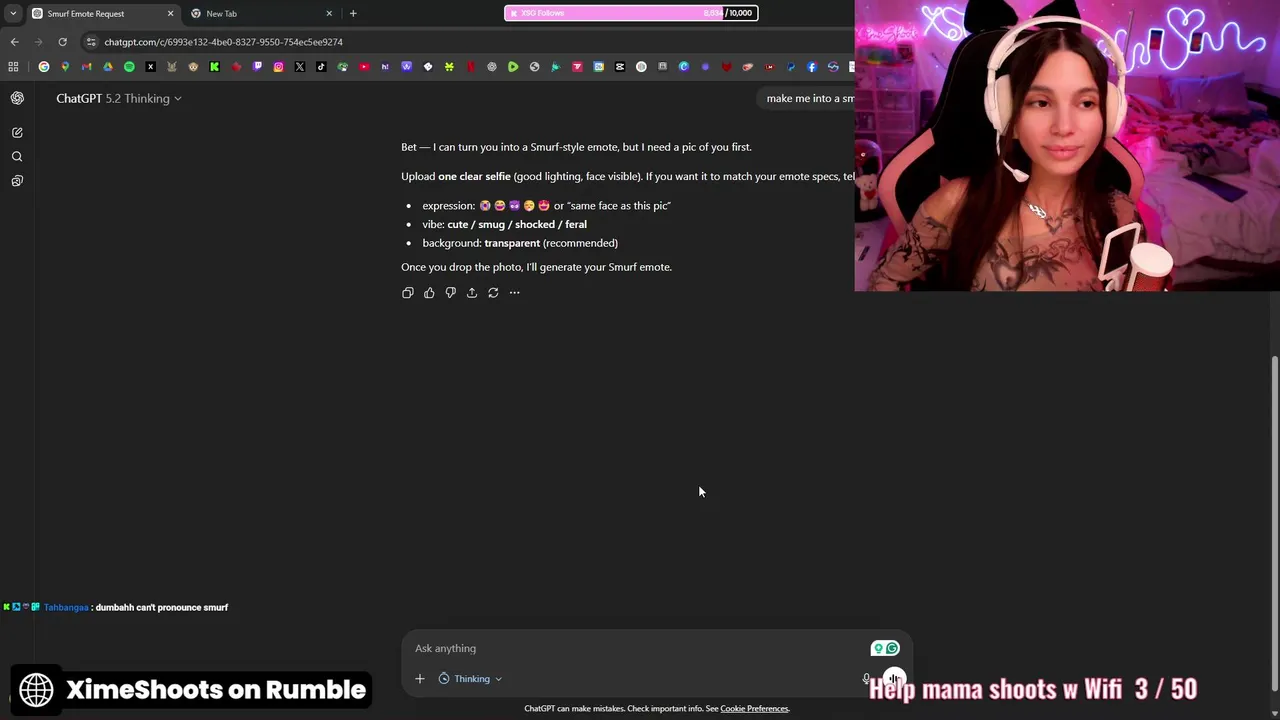Close the New Tab tab
Viewport: 1280px width, 720px height.
329,13
